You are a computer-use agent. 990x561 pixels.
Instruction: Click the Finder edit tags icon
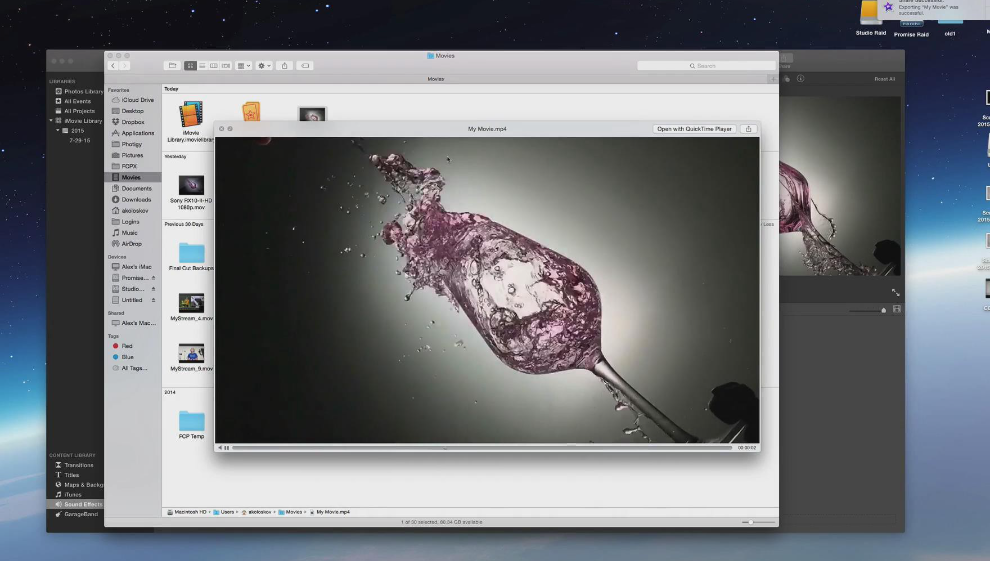[305, 66]
